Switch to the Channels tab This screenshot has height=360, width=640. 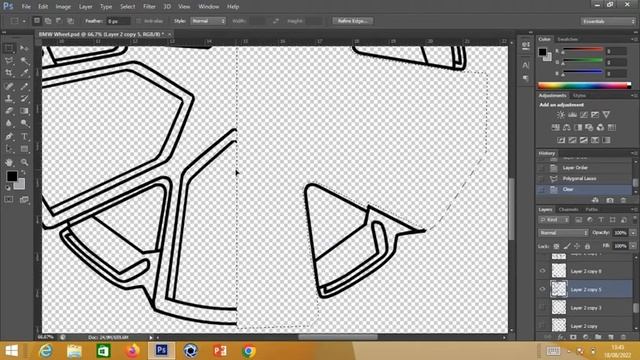click(x=569, y=209)
